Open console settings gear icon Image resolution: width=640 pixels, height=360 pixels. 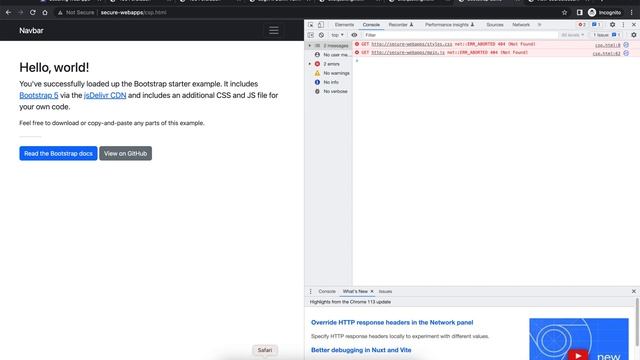[x=634, y=35]
